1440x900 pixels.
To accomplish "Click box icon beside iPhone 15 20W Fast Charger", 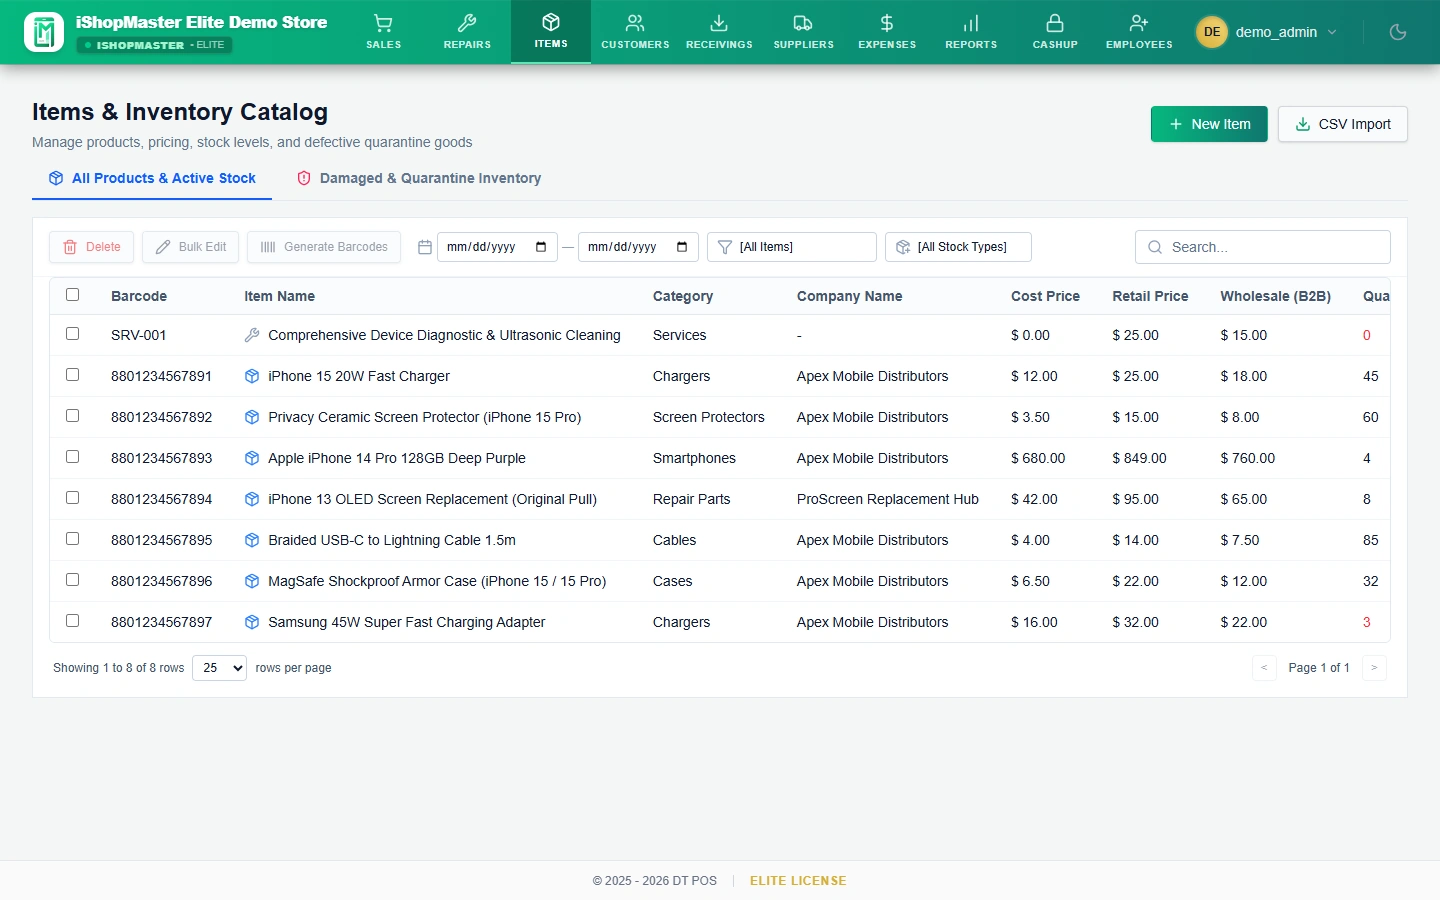I will coord(252,376).
